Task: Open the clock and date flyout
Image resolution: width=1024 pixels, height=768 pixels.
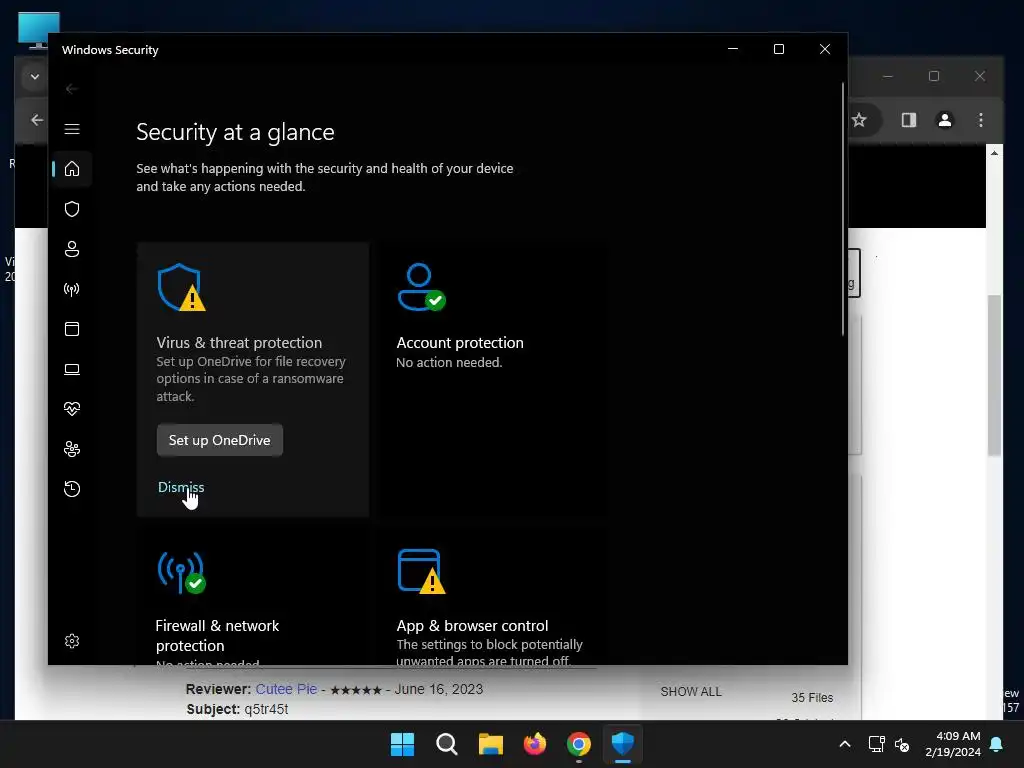Action: pos(953,744)
